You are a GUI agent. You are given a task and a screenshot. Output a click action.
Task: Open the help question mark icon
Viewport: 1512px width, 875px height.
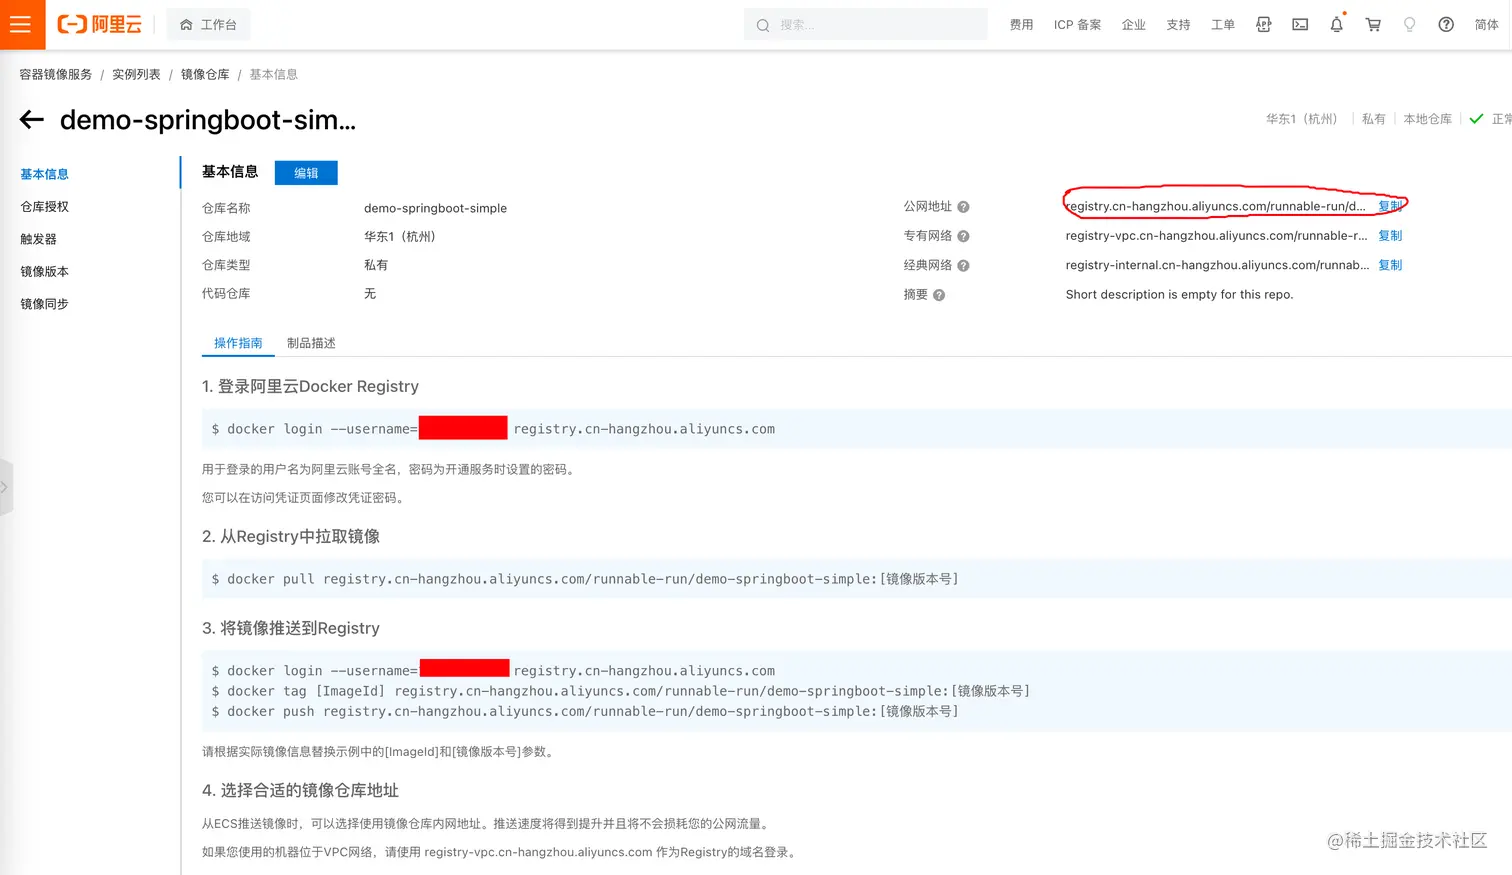click(1446, 24)
